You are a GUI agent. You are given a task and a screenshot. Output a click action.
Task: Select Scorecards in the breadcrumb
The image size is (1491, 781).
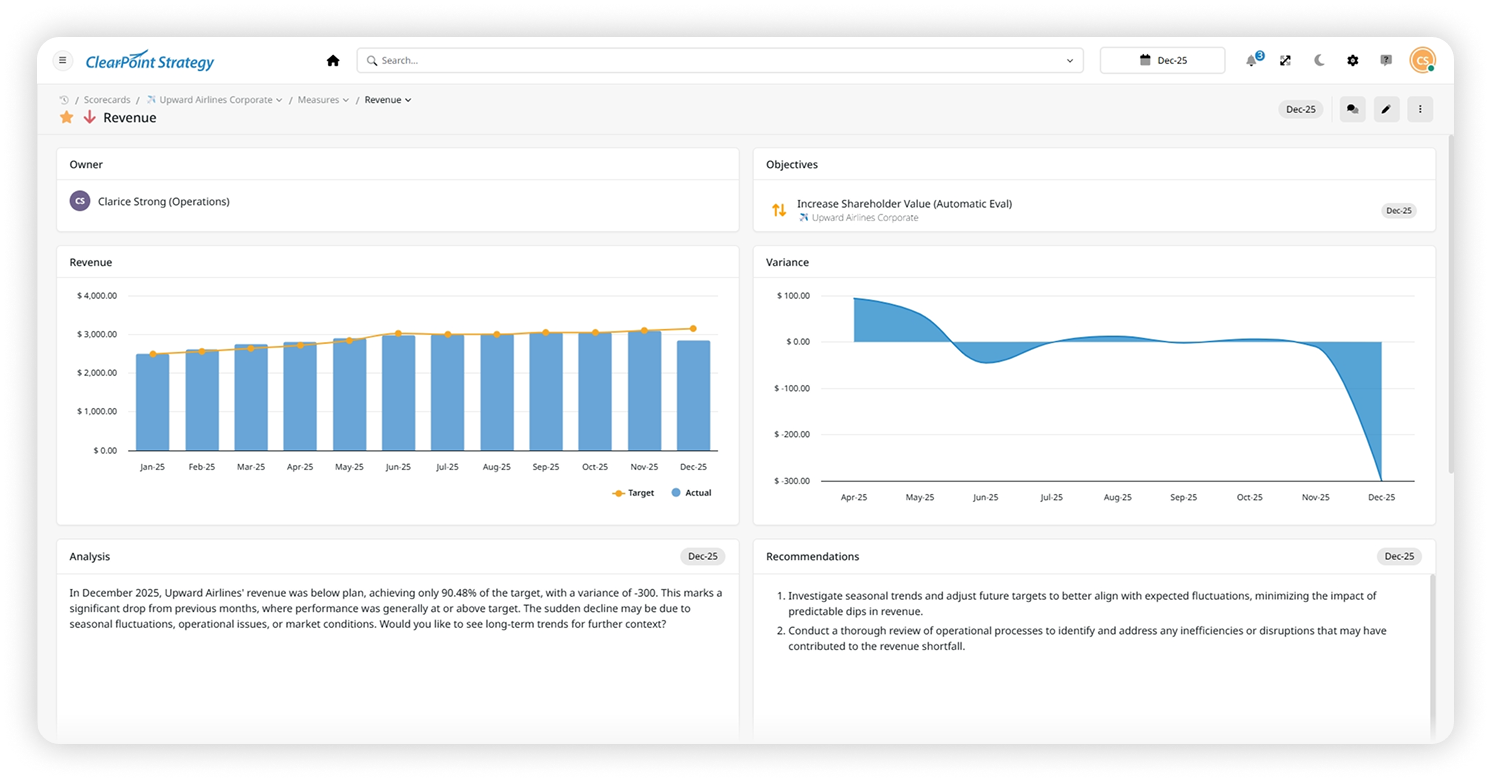tap(107, 99)
